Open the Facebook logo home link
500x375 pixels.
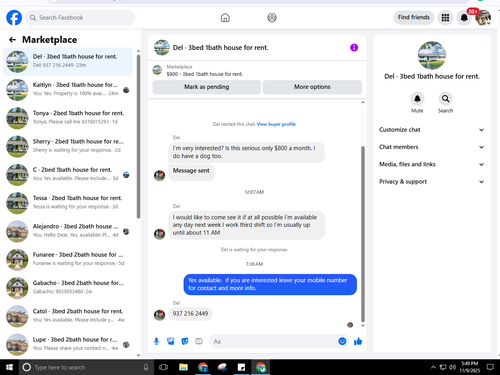pos(14,18)
